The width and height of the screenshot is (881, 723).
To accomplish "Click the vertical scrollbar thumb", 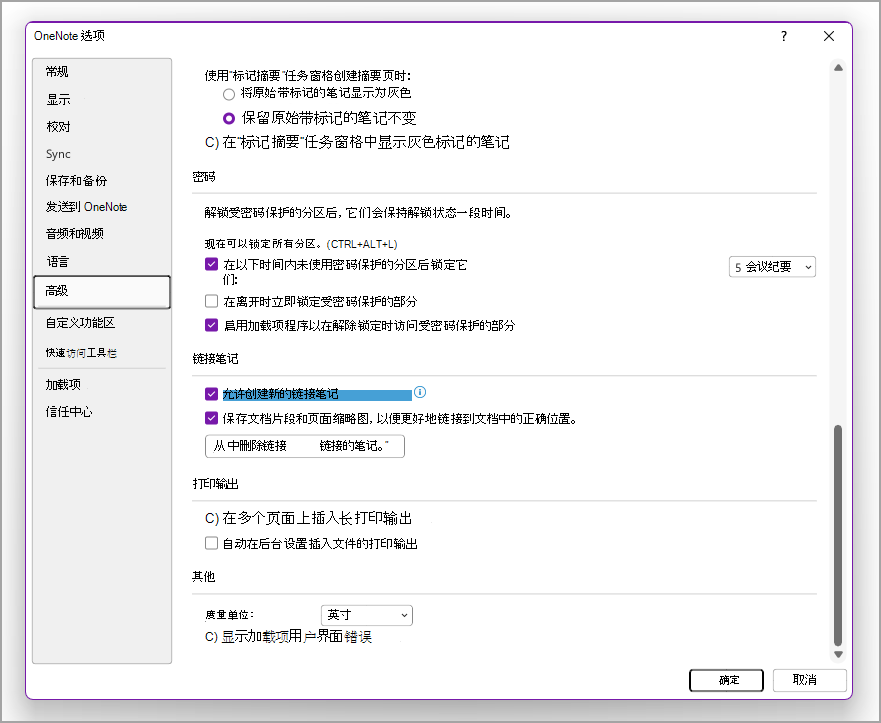I will (x=838, y=535).
